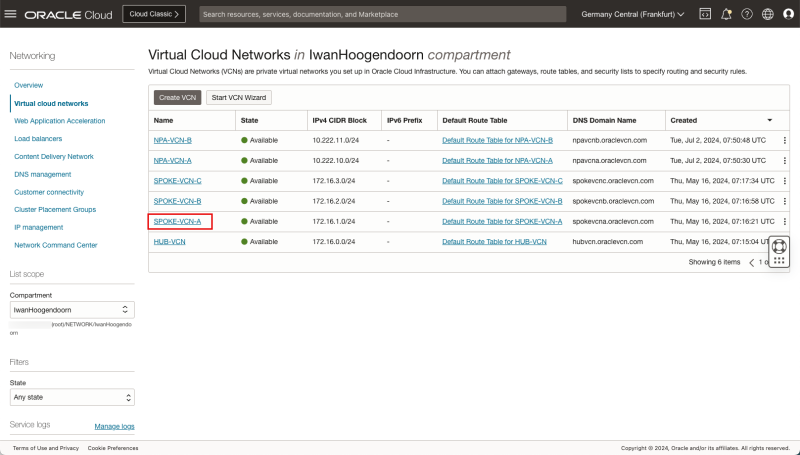Image resolution: width=800 pixels, height=455 pixels.
Task: Start the VCN Wizard
Action: pyautogui.click(x=239, y=97)
